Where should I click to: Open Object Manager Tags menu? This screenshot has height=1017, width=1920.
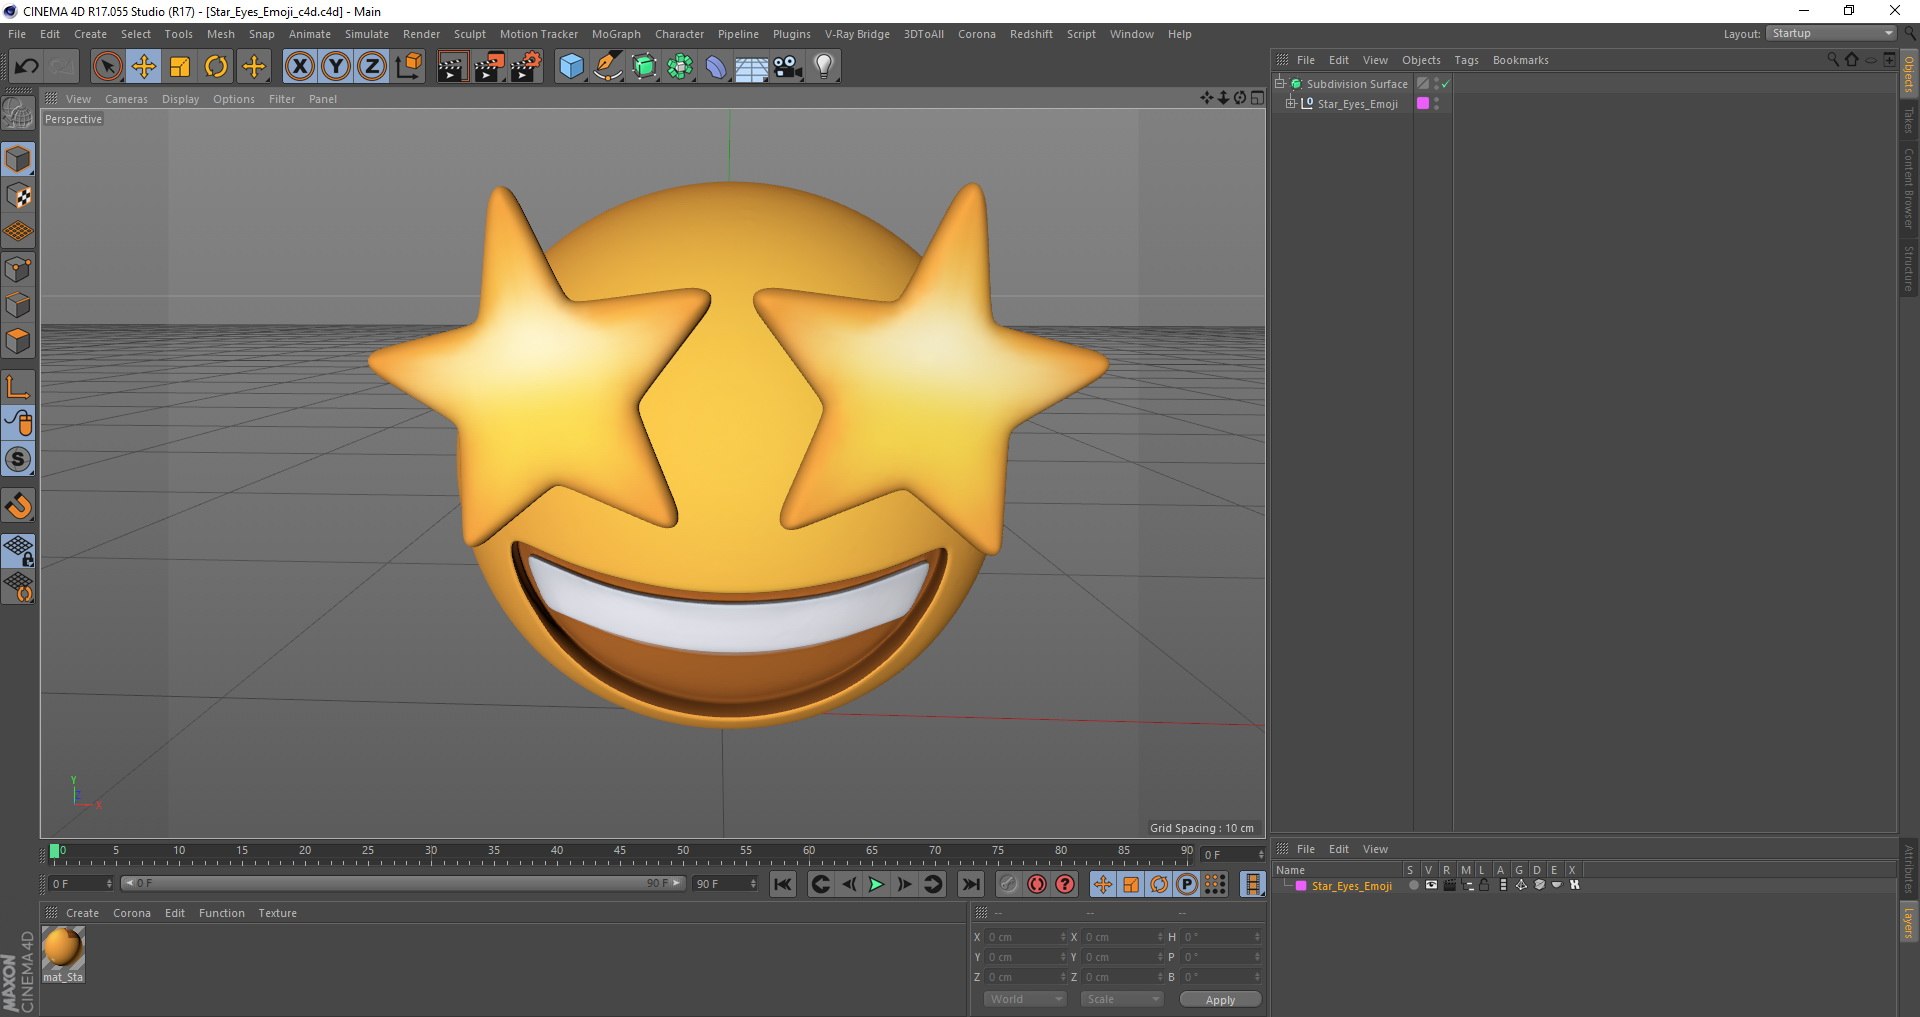click(1466, 60)
